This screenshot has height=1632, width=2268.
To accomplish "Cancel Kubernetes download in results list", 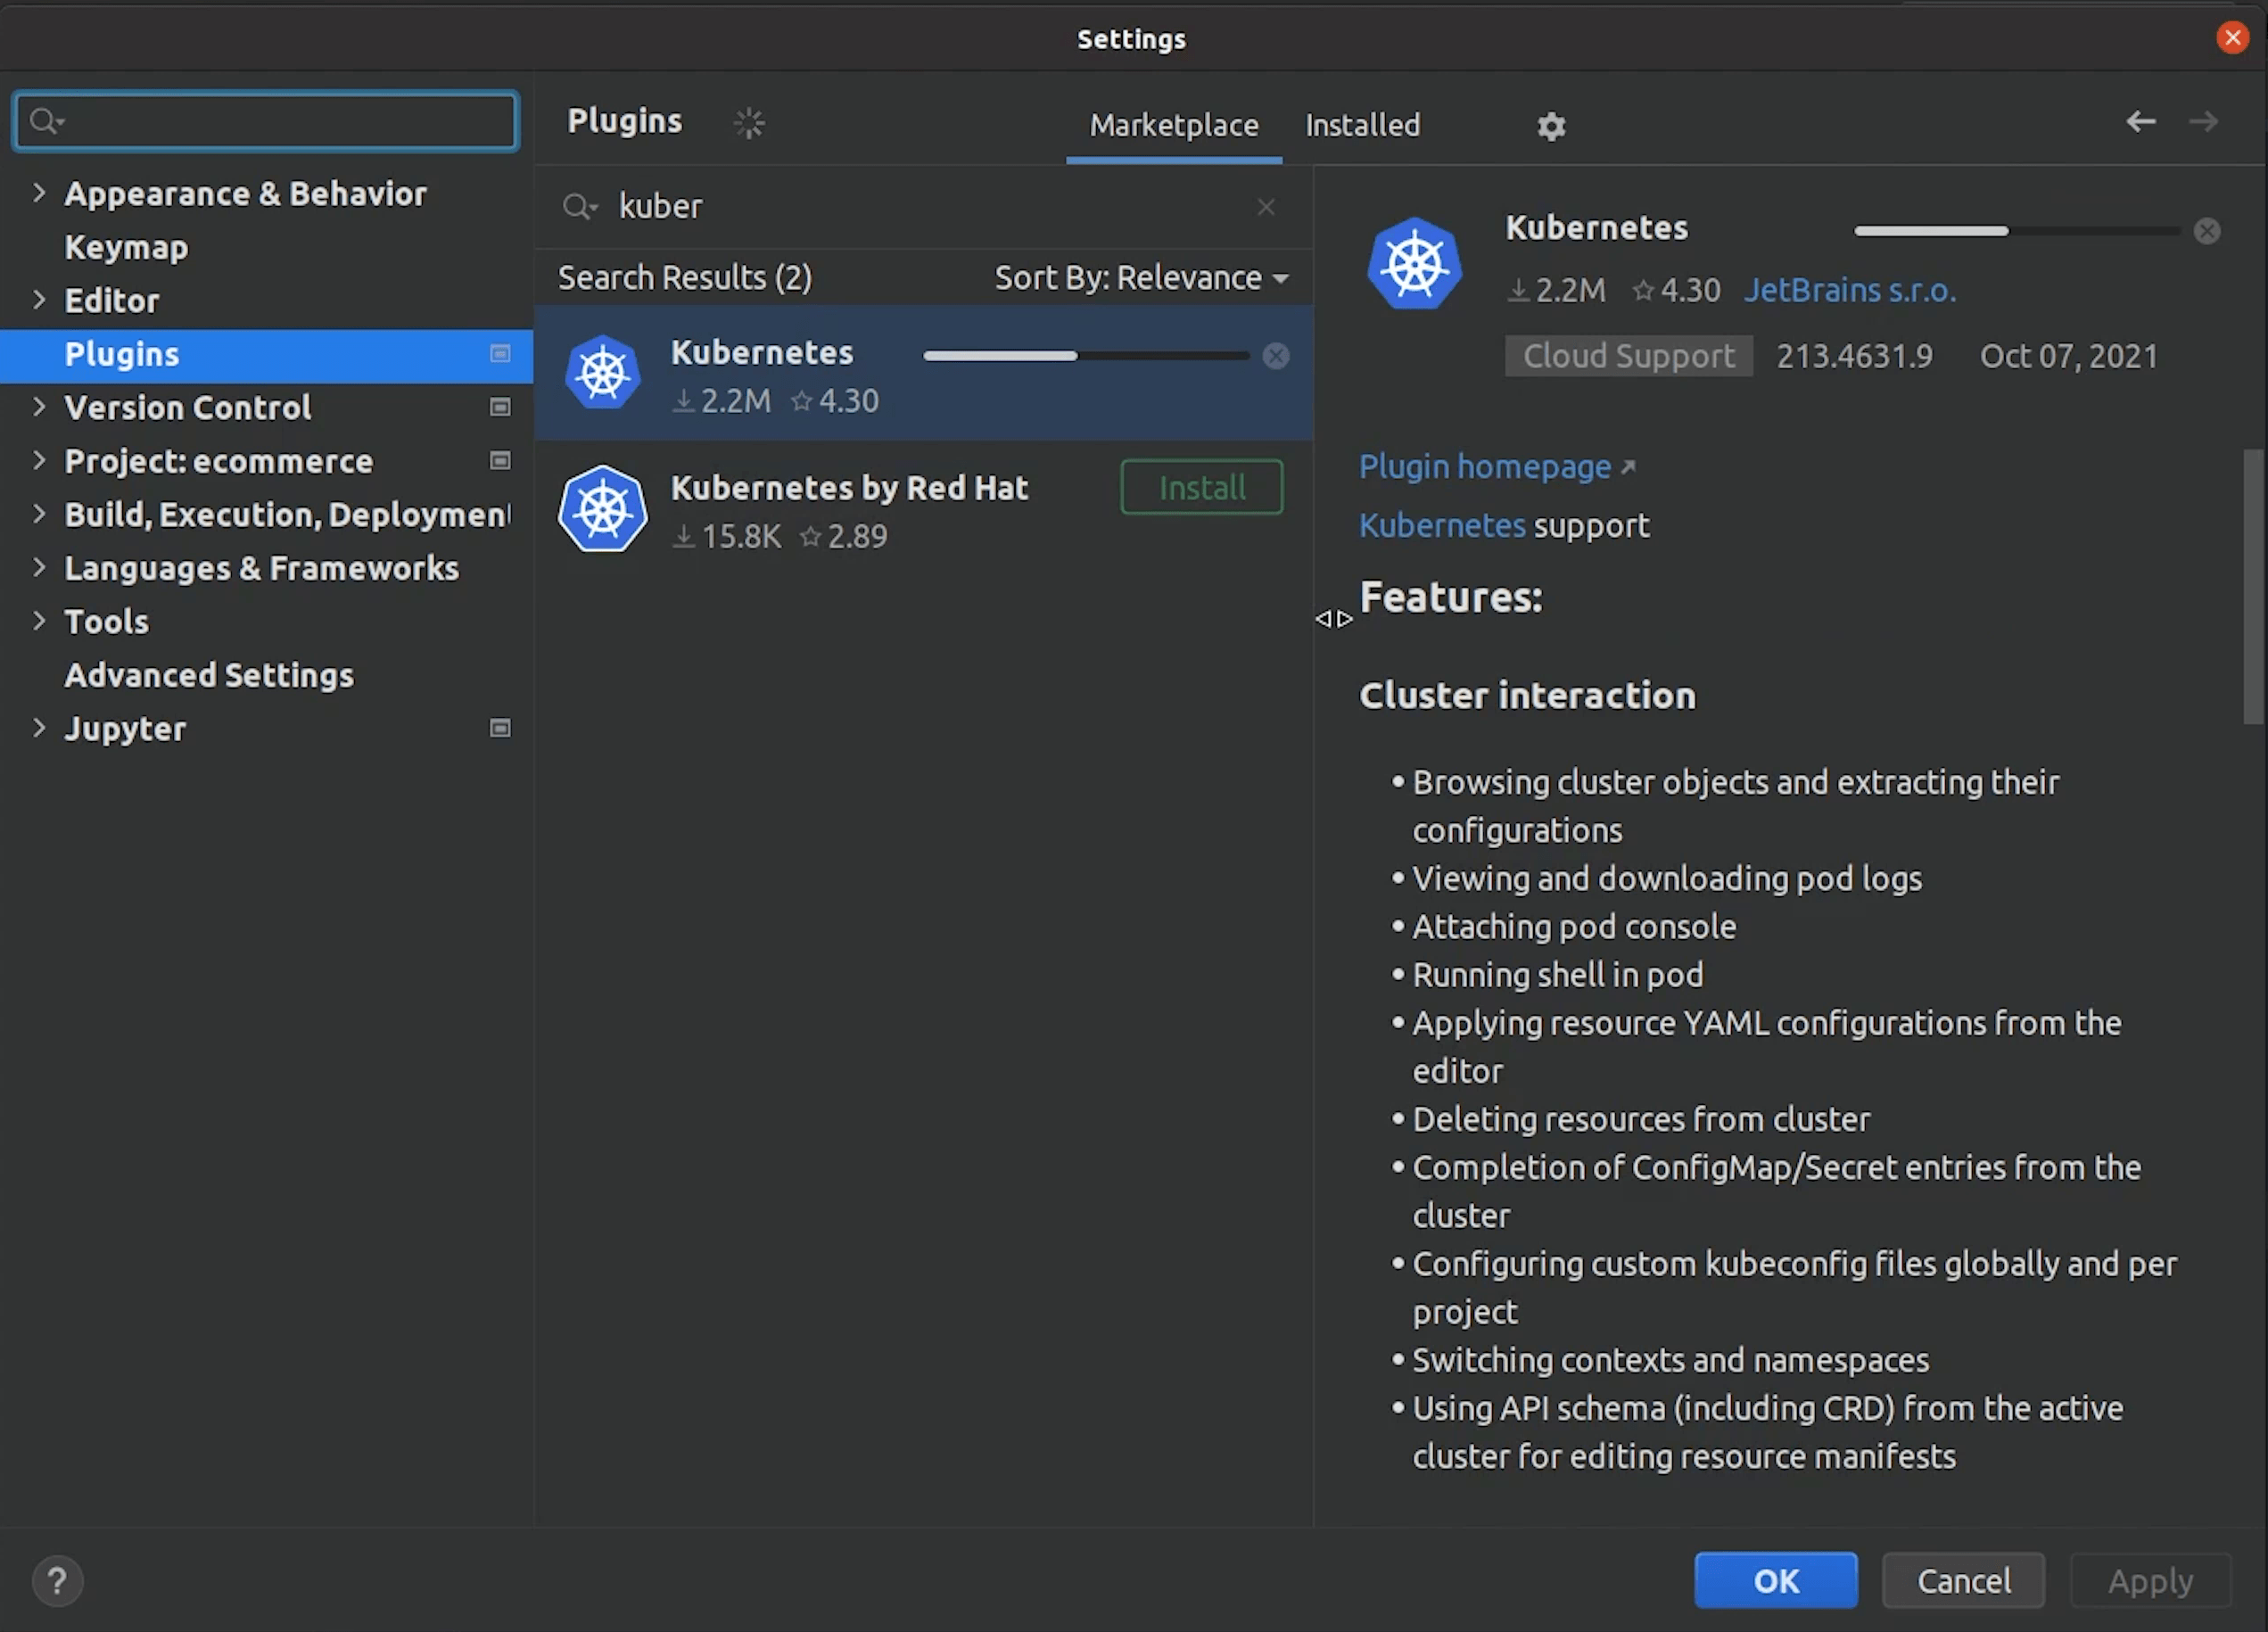I will 1275,356.
